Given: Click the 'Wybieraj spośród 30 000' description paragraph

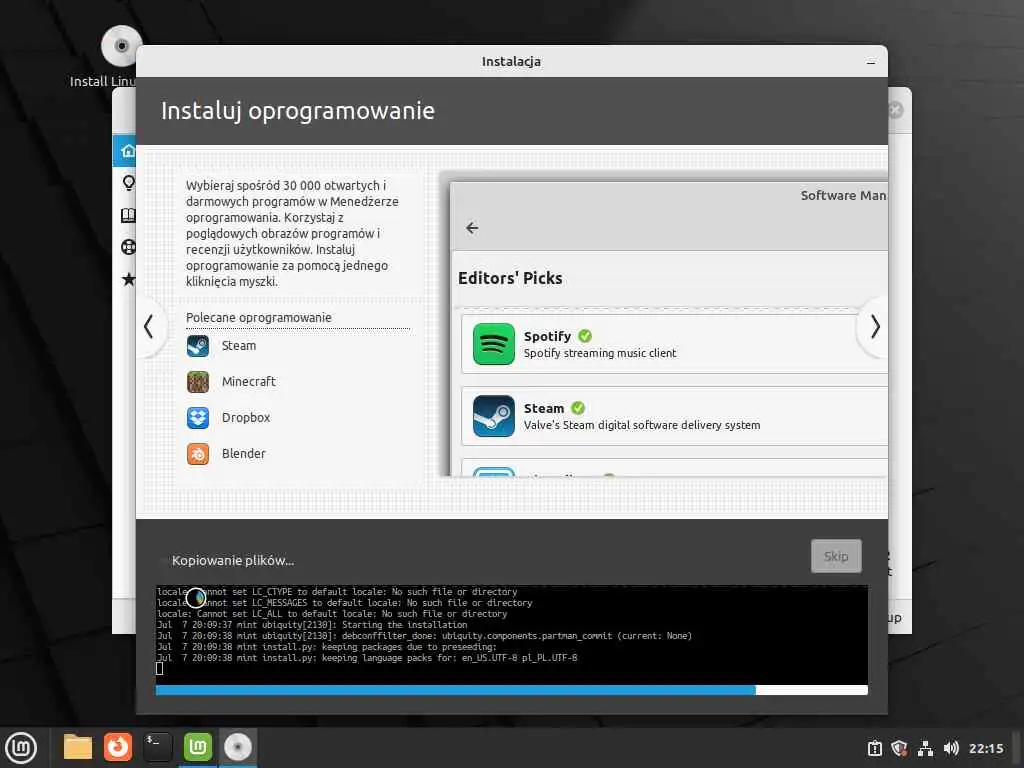Looking at the screenshot, I should [x=292, y=233].
